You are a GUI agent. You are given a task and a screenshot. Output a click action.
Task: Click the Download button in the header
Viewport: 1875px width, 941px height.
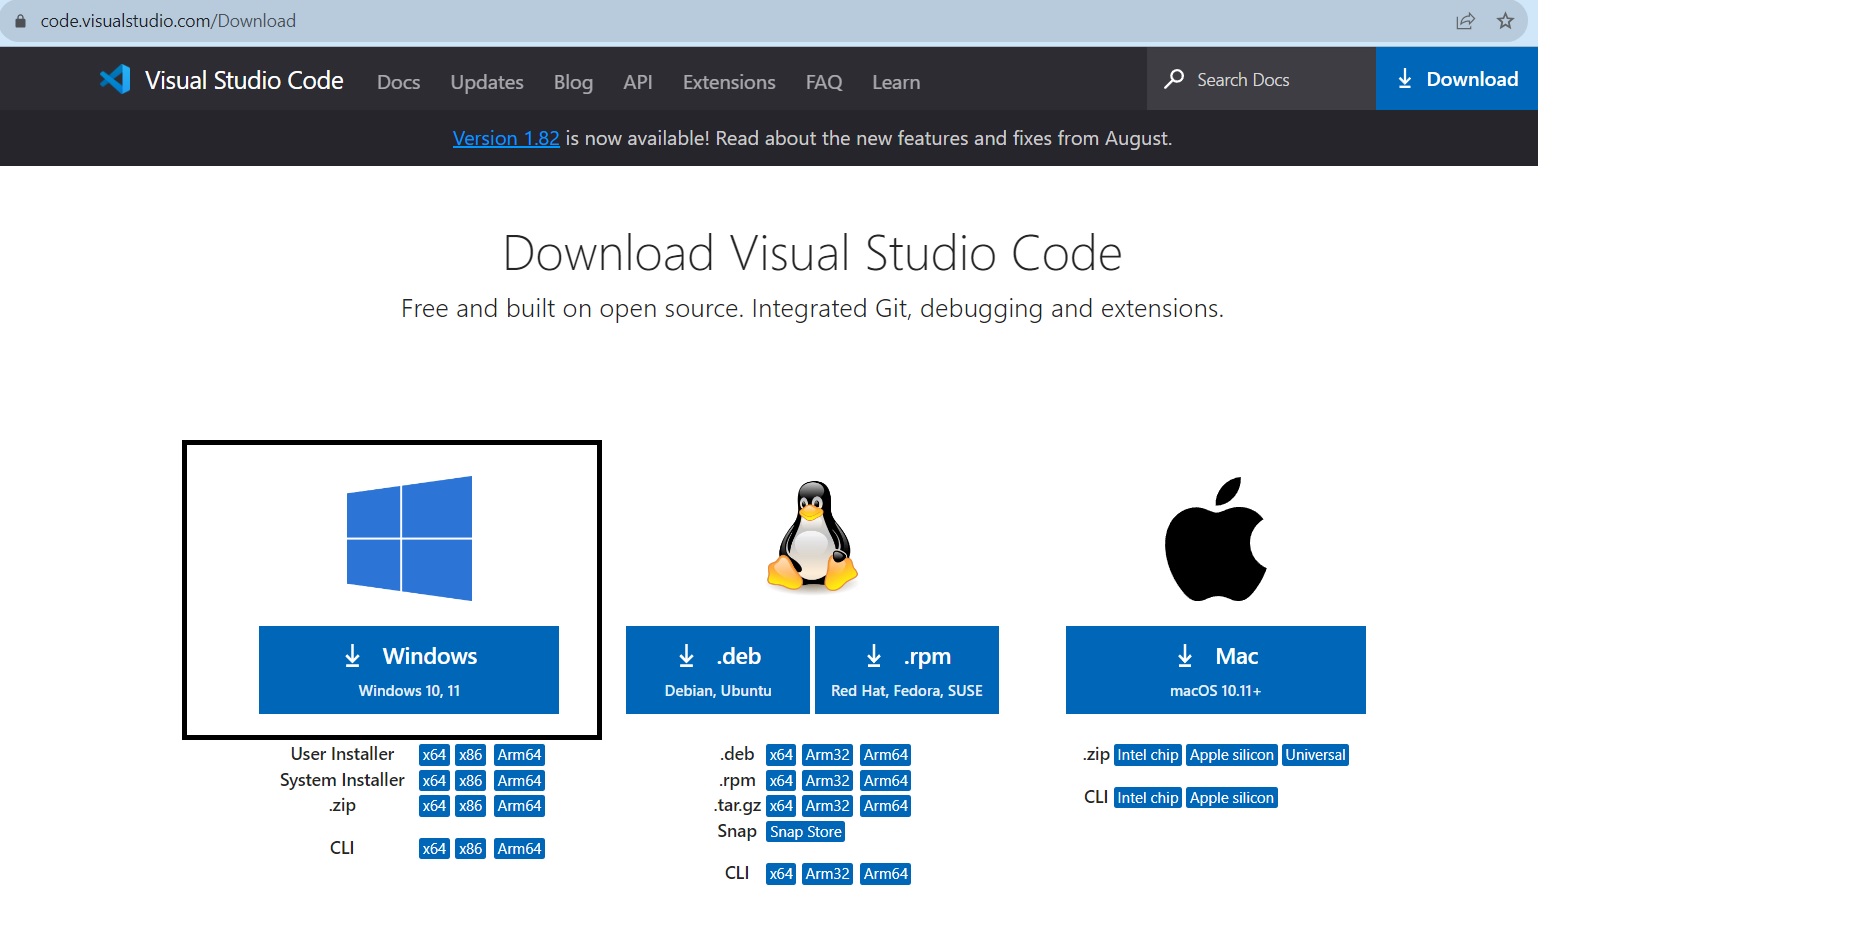pyautogui.click(x=1457, y=79)
